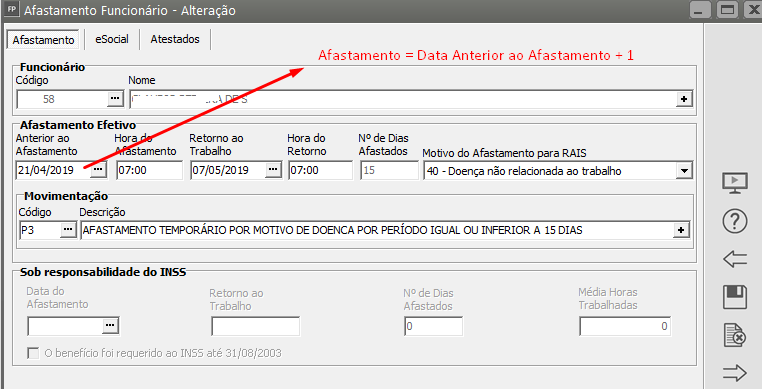762x389 pixels.
Task: Switch to the eSocial tab
Action: [112, 39]
